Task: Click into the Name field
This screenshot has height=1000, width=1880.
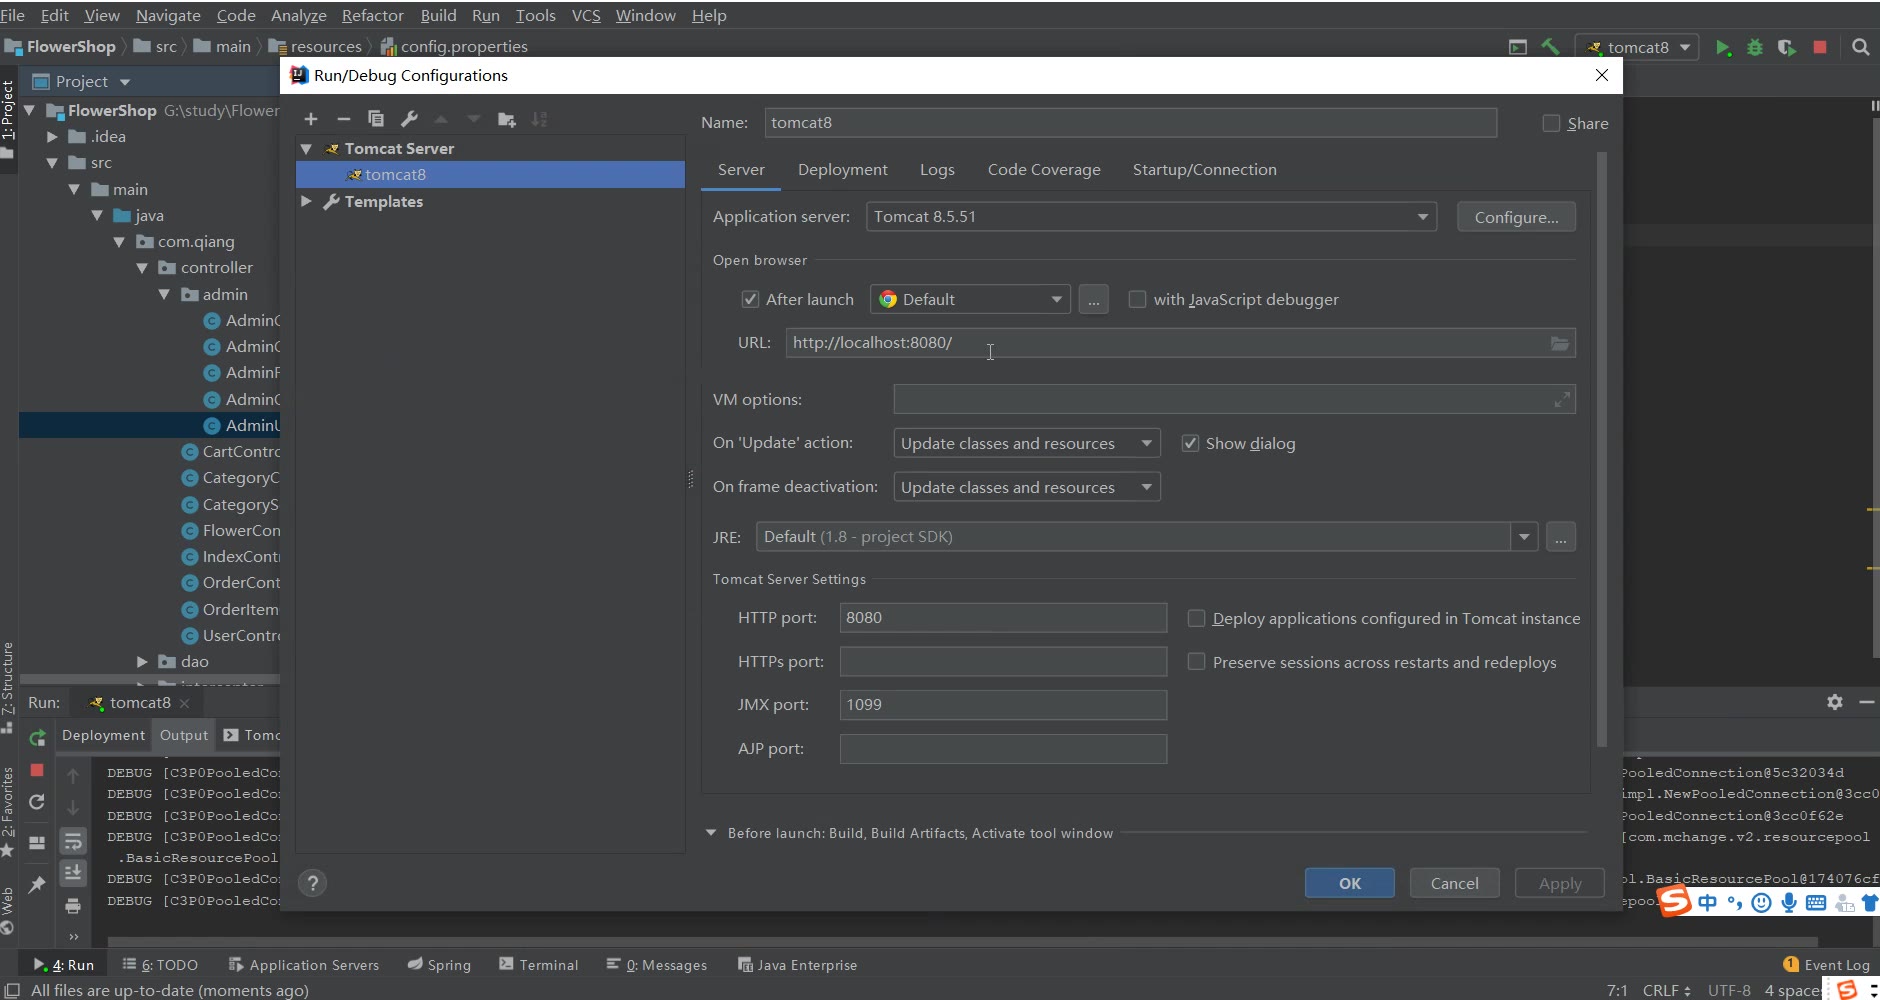Action: (x=1130, y=123)
